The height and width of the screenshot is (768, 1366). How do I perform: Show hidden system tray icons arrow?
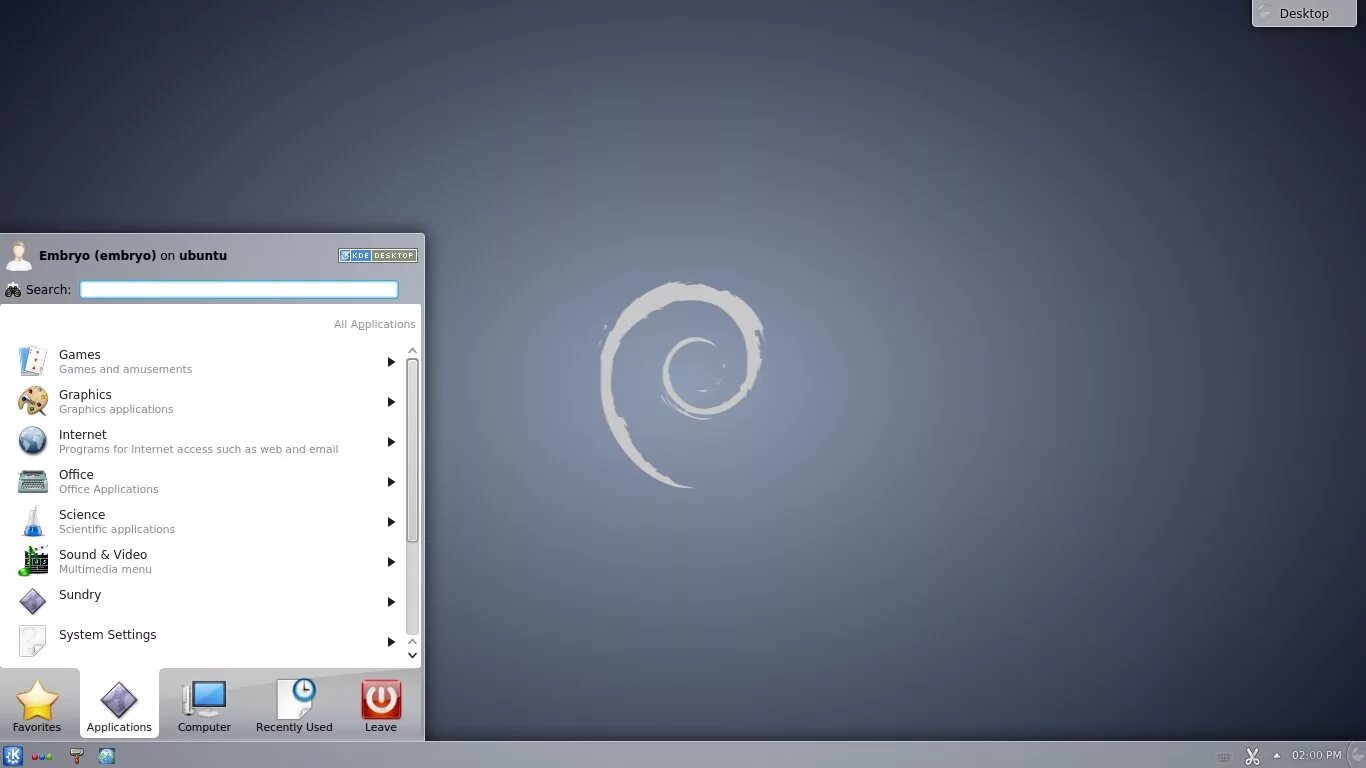[1276, 756]
